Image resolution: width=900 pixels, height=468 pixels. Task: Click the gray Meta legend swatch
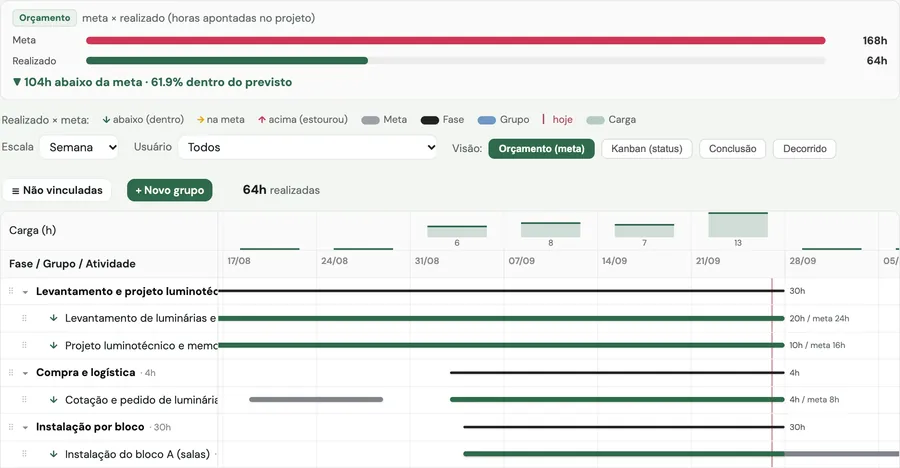(370, 120)
